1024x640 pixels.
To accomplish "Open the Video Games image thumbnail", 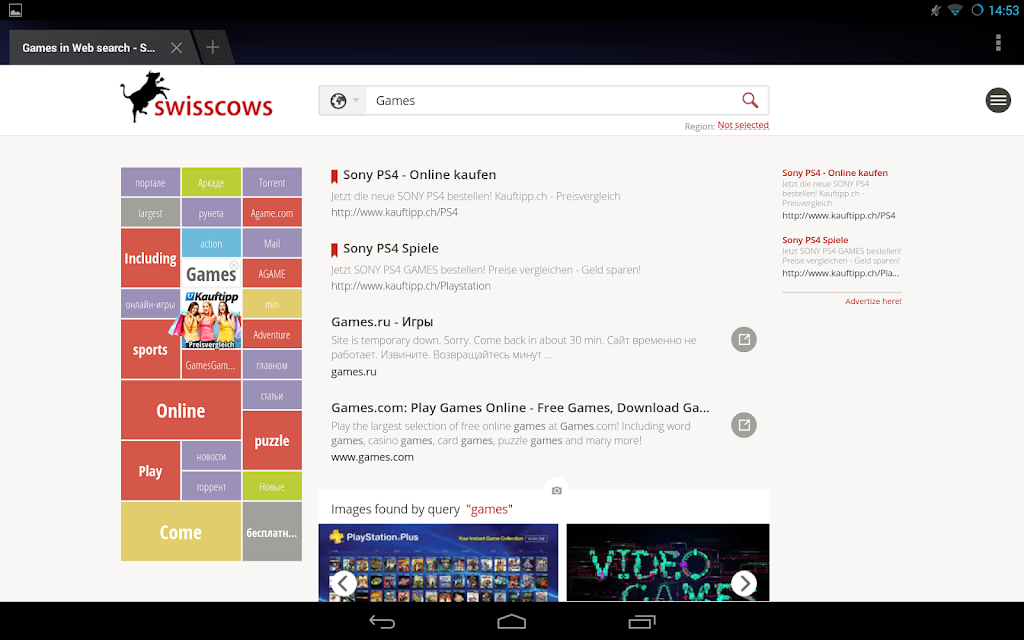I will point(667,562).
